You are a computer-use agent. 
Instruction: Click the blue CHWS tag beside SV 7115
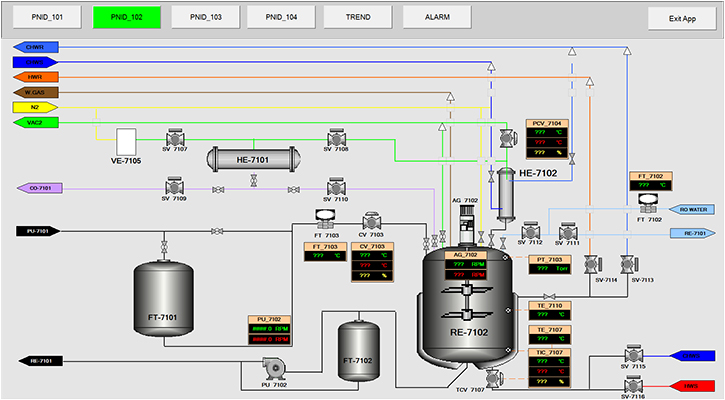click(692, 356)
